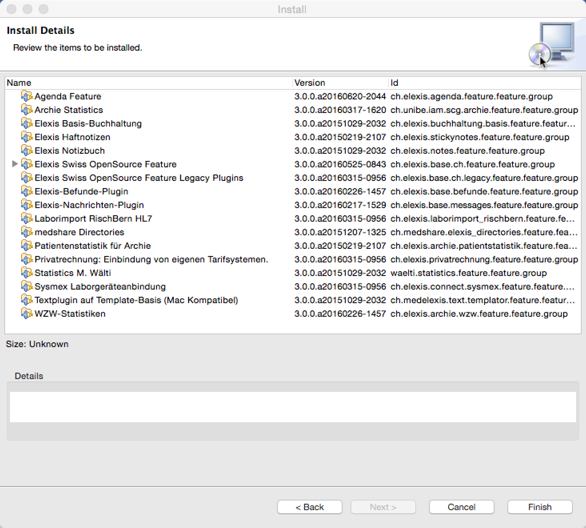Image resolution: width=586 pixels, height=528 pixels.
Task: Select the medshare Directories entry name
Action: (79, 232)
